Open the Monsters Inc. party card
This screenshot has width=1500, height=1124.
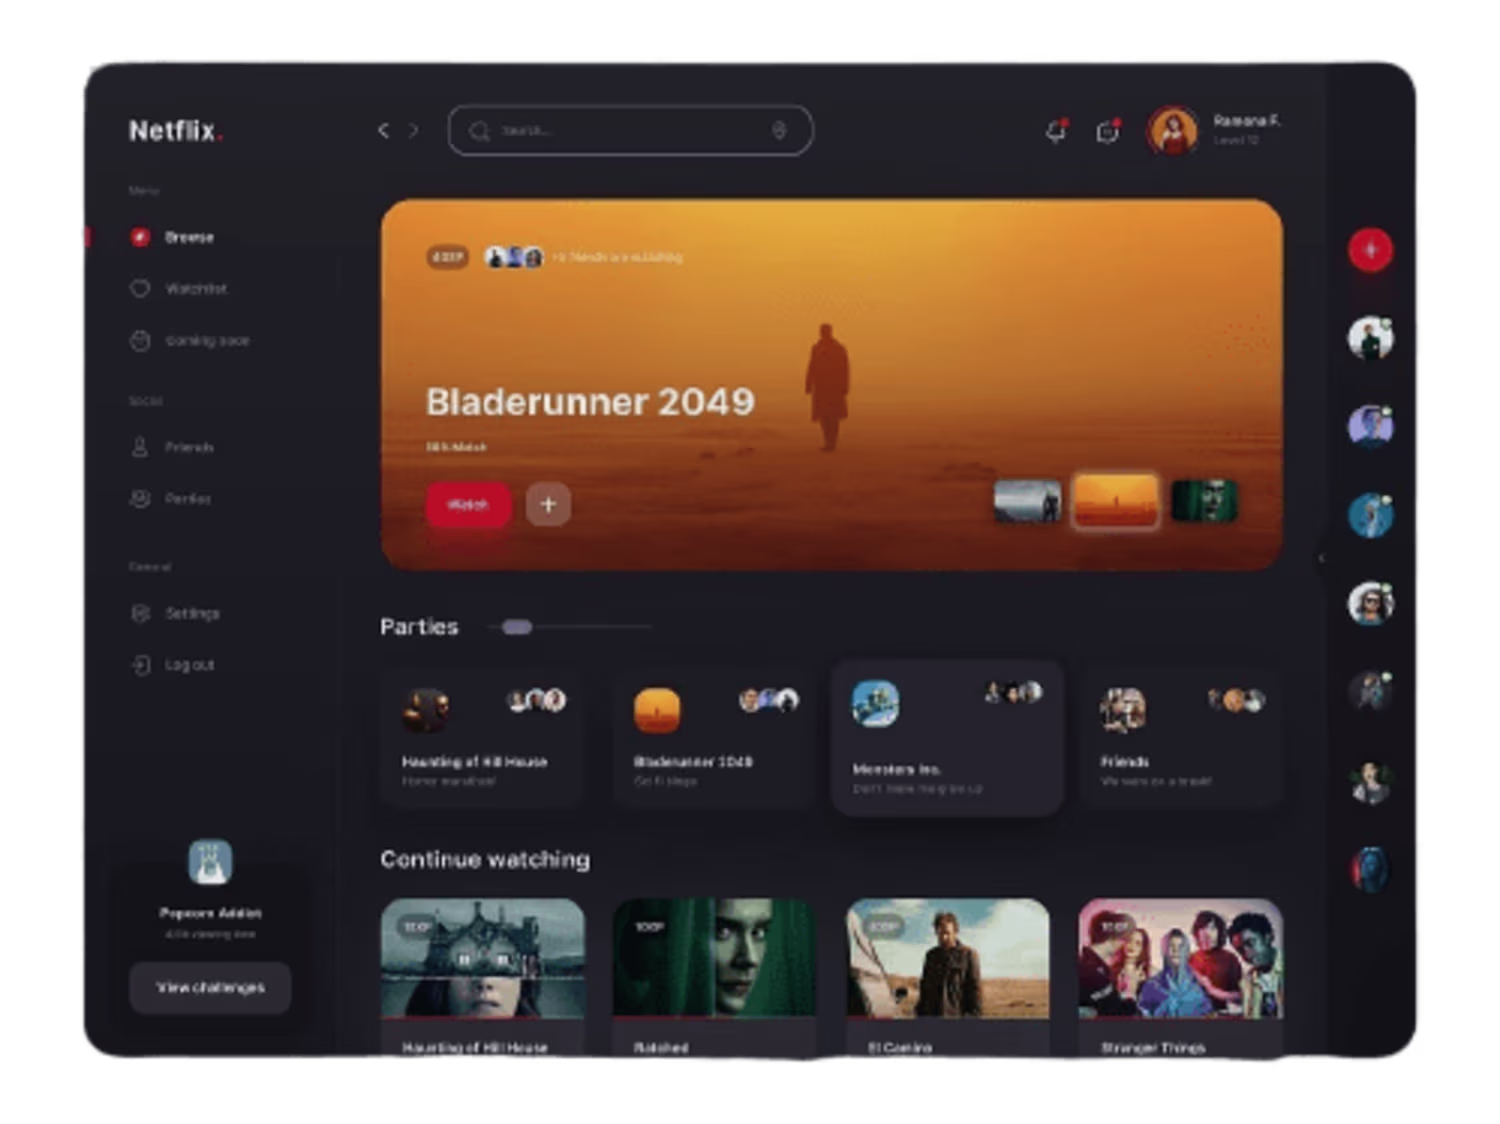point(947,738)
